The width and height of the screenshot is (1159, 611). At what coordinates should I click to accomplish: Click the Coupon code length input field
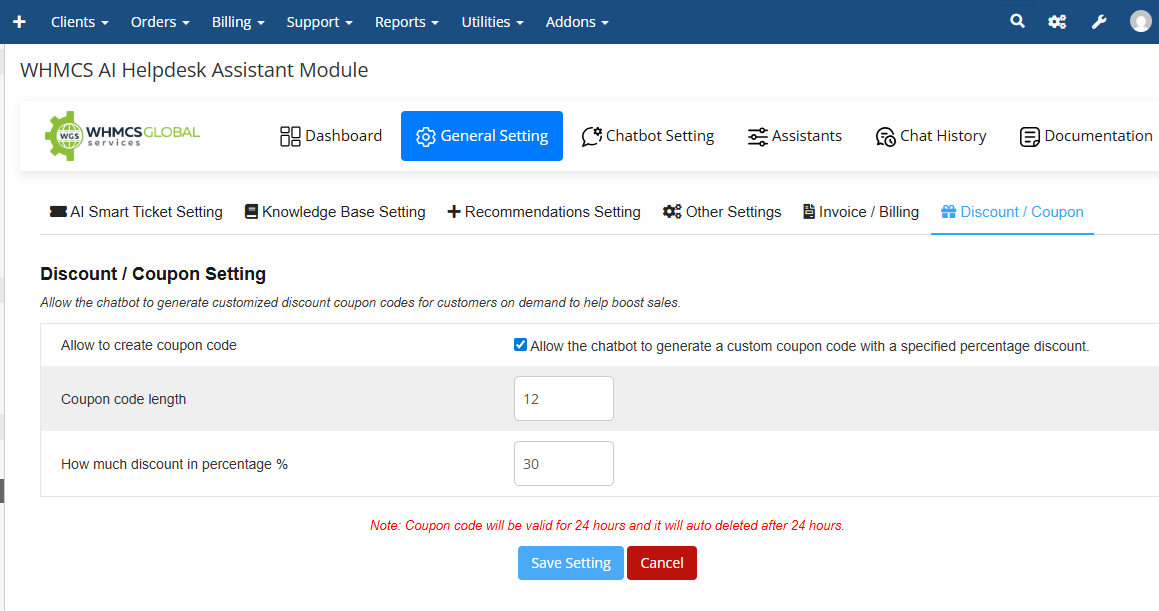point(563,399)
